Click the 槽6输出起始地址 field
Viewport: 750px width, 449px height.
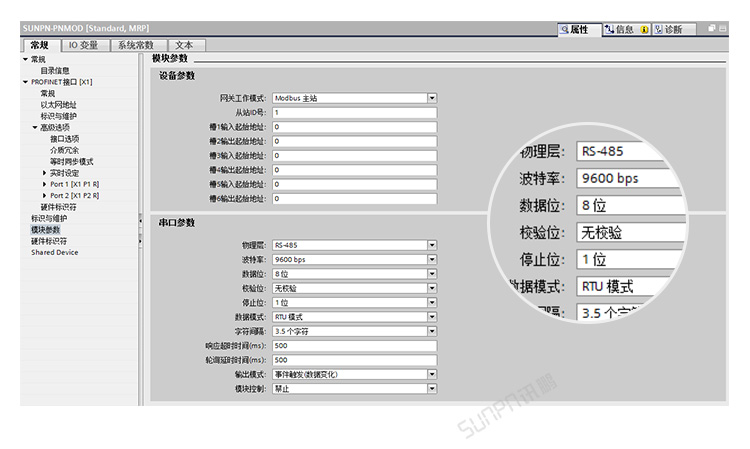354,198
